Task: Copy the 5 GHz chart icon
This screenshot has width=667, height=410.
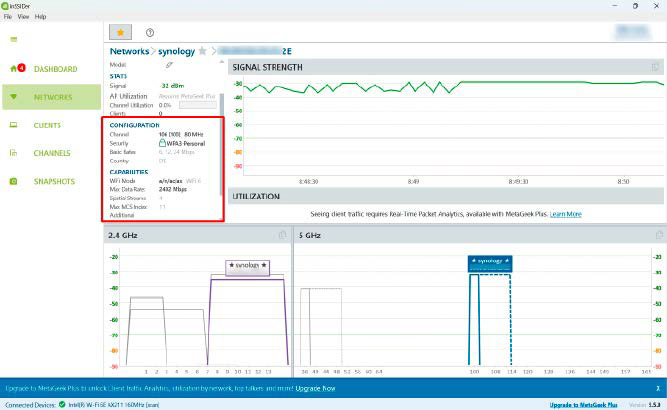Action: pyautogui.click(x=659, y=235)
